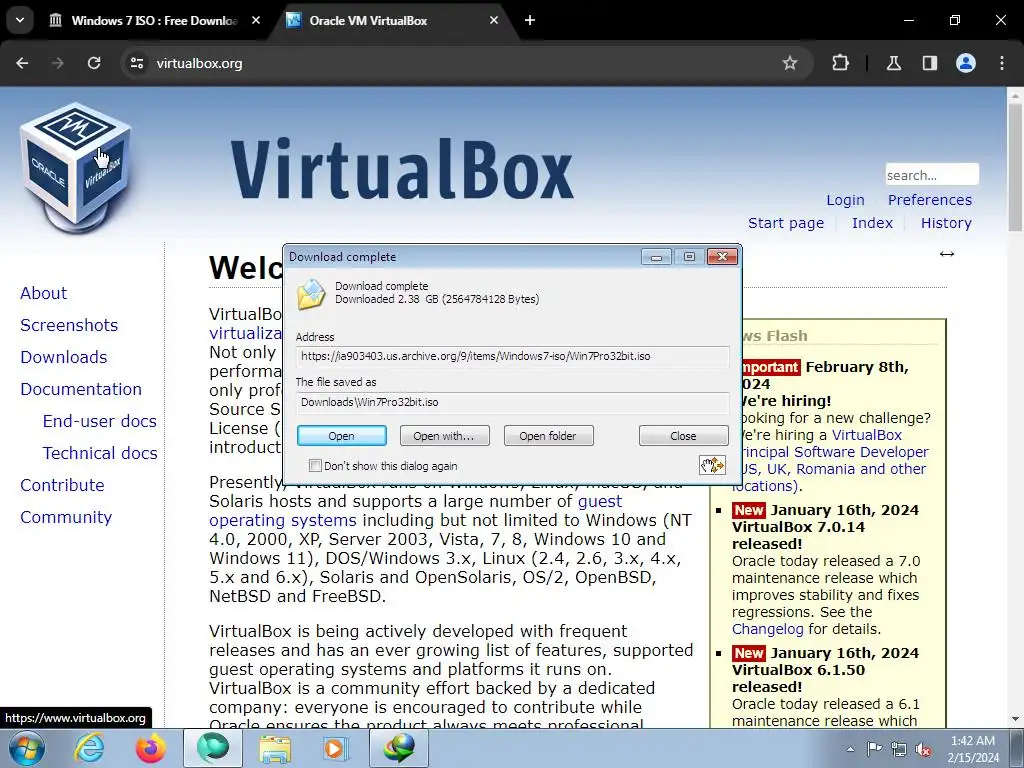Screen dimensions: 1024x768
Task: Open the guest operating systems link
Action: point(415,511)
